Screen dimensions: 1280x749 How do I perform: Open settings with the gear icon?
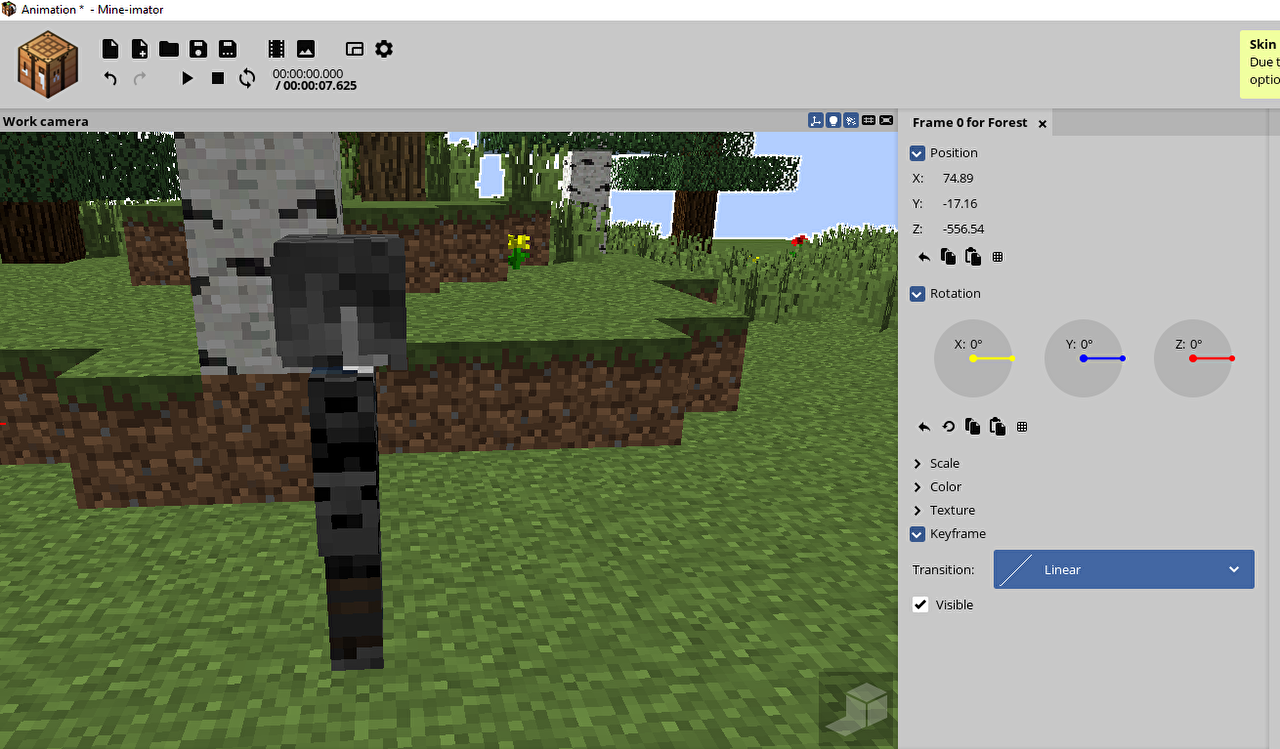point(384,49)
